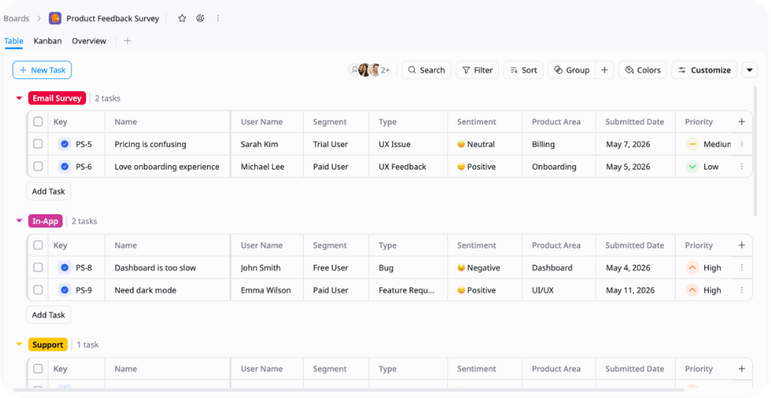
Task: Open task 'Dashboard is too slow'
Action: (x=155, y=268)
